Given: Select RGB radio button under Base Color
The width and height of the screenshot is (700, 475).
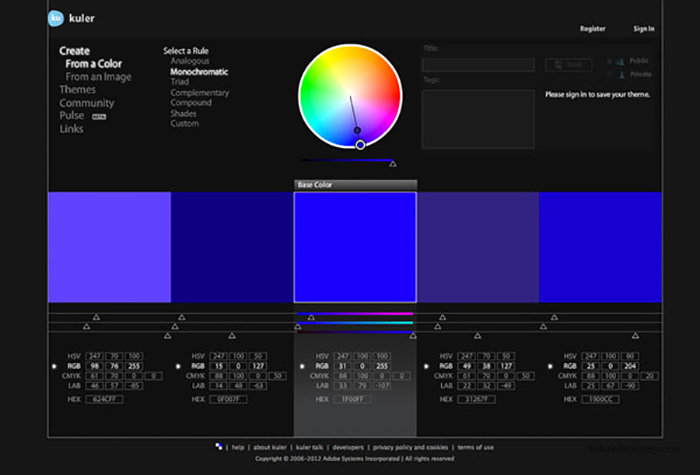Looking at the screenshot, I should (303, 367).
